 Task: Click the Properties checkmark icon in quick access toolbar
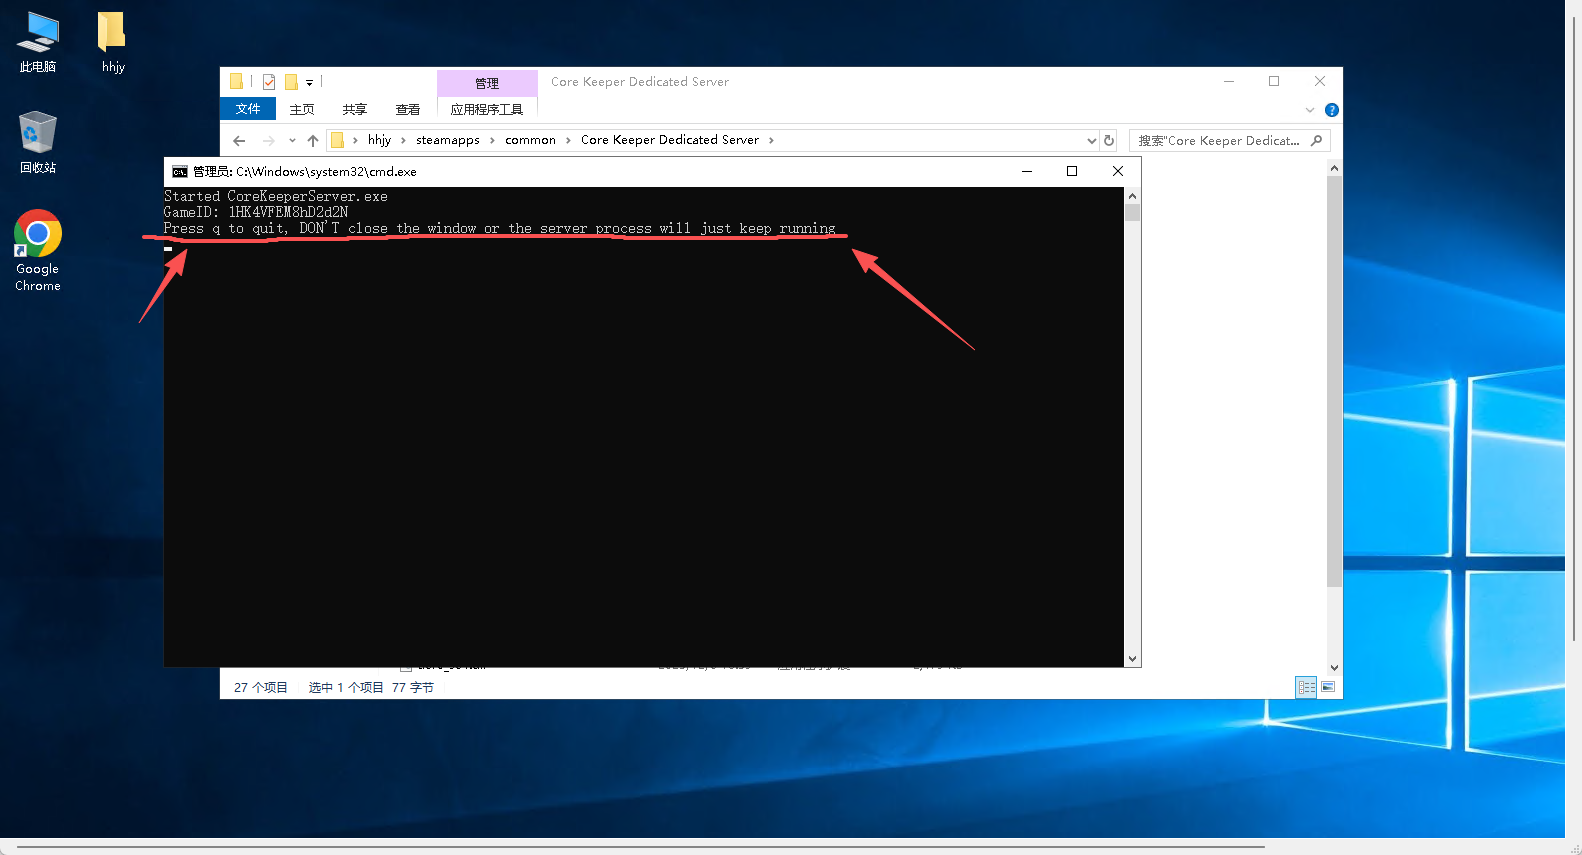(x=269, y=82)
